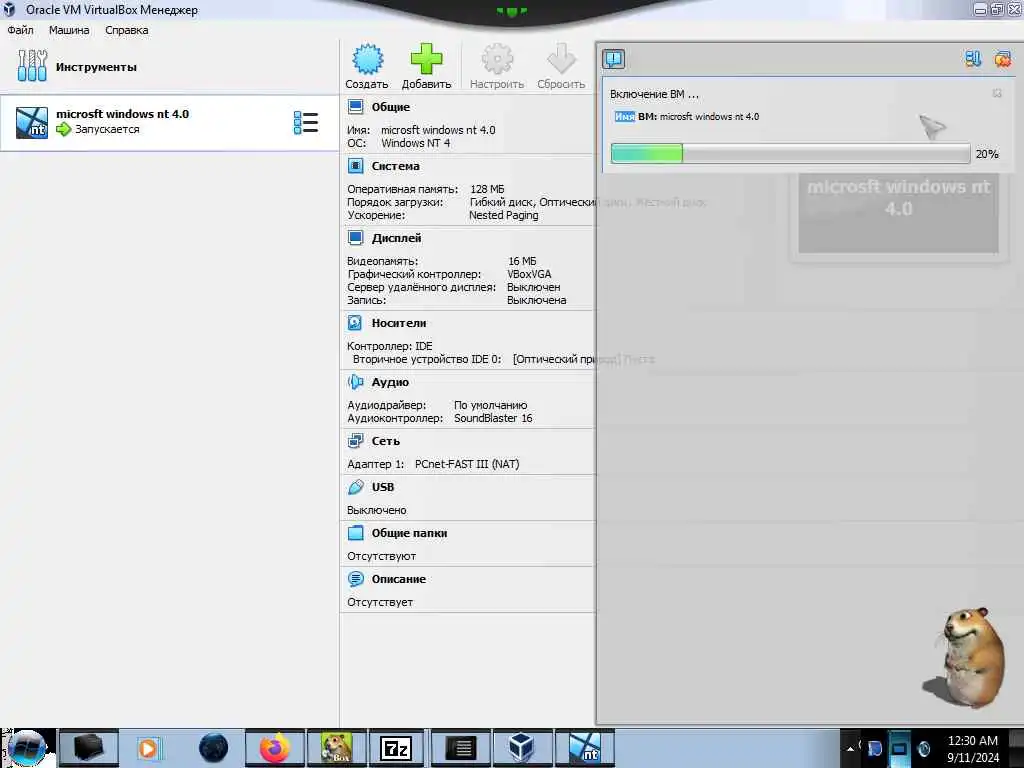Open the Аудио section heading
This screenshot has width=1024, height=768.
[390, 382]
